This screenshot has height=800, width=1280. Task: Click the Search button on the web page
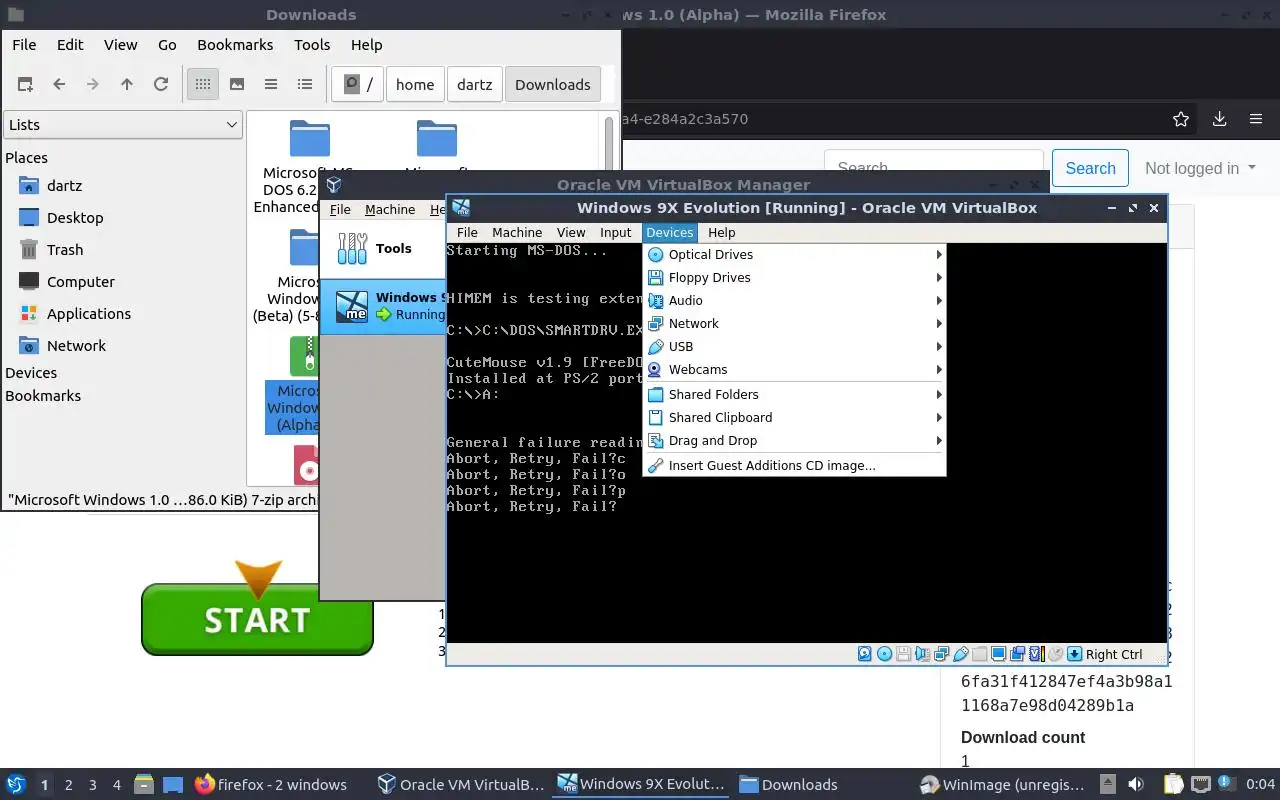pos(1090,168)
